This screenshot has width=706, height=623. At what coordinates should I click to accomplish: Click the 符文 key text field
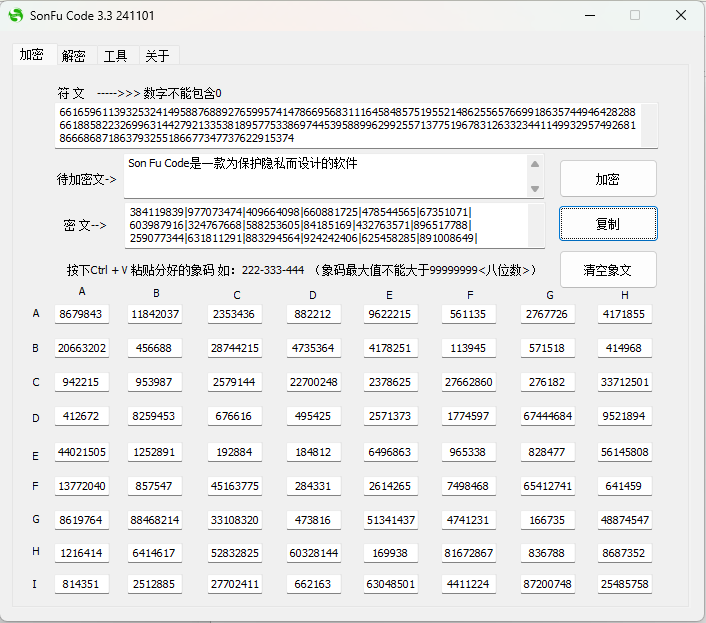click(348, 125)
